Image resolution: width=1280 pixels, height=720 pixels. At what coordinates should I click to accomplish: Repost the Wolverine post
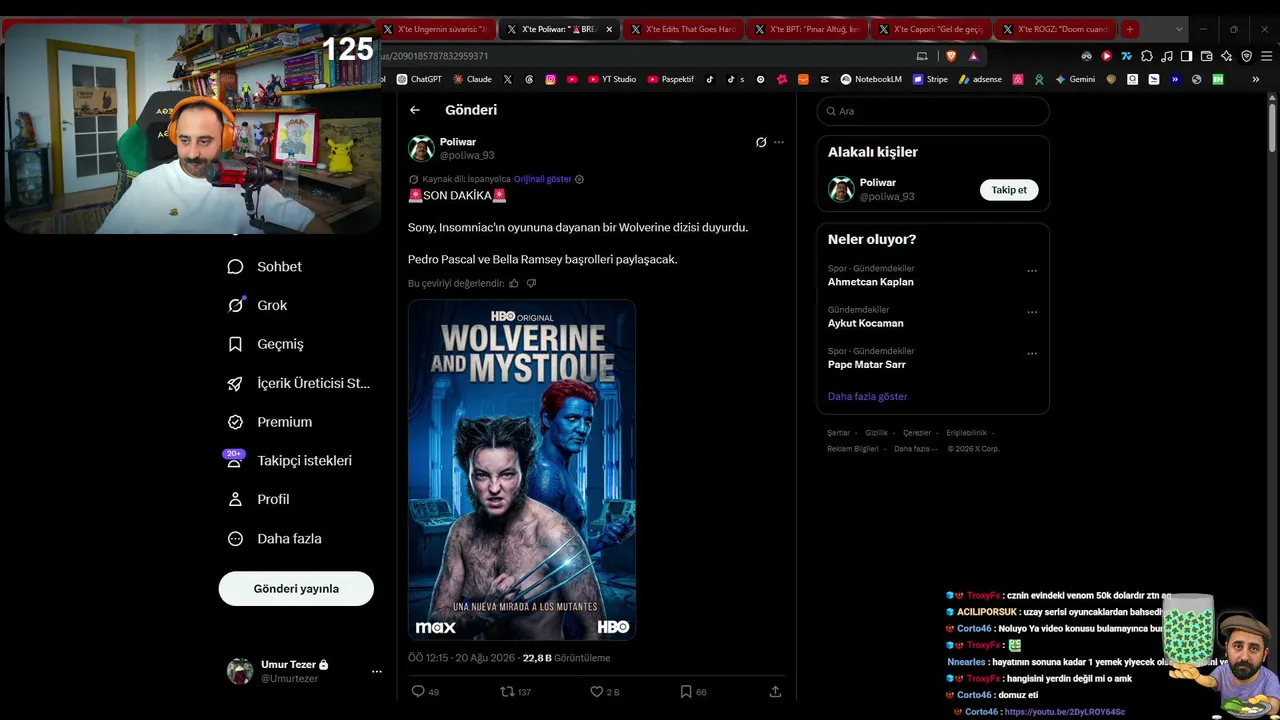coord(507,691)
